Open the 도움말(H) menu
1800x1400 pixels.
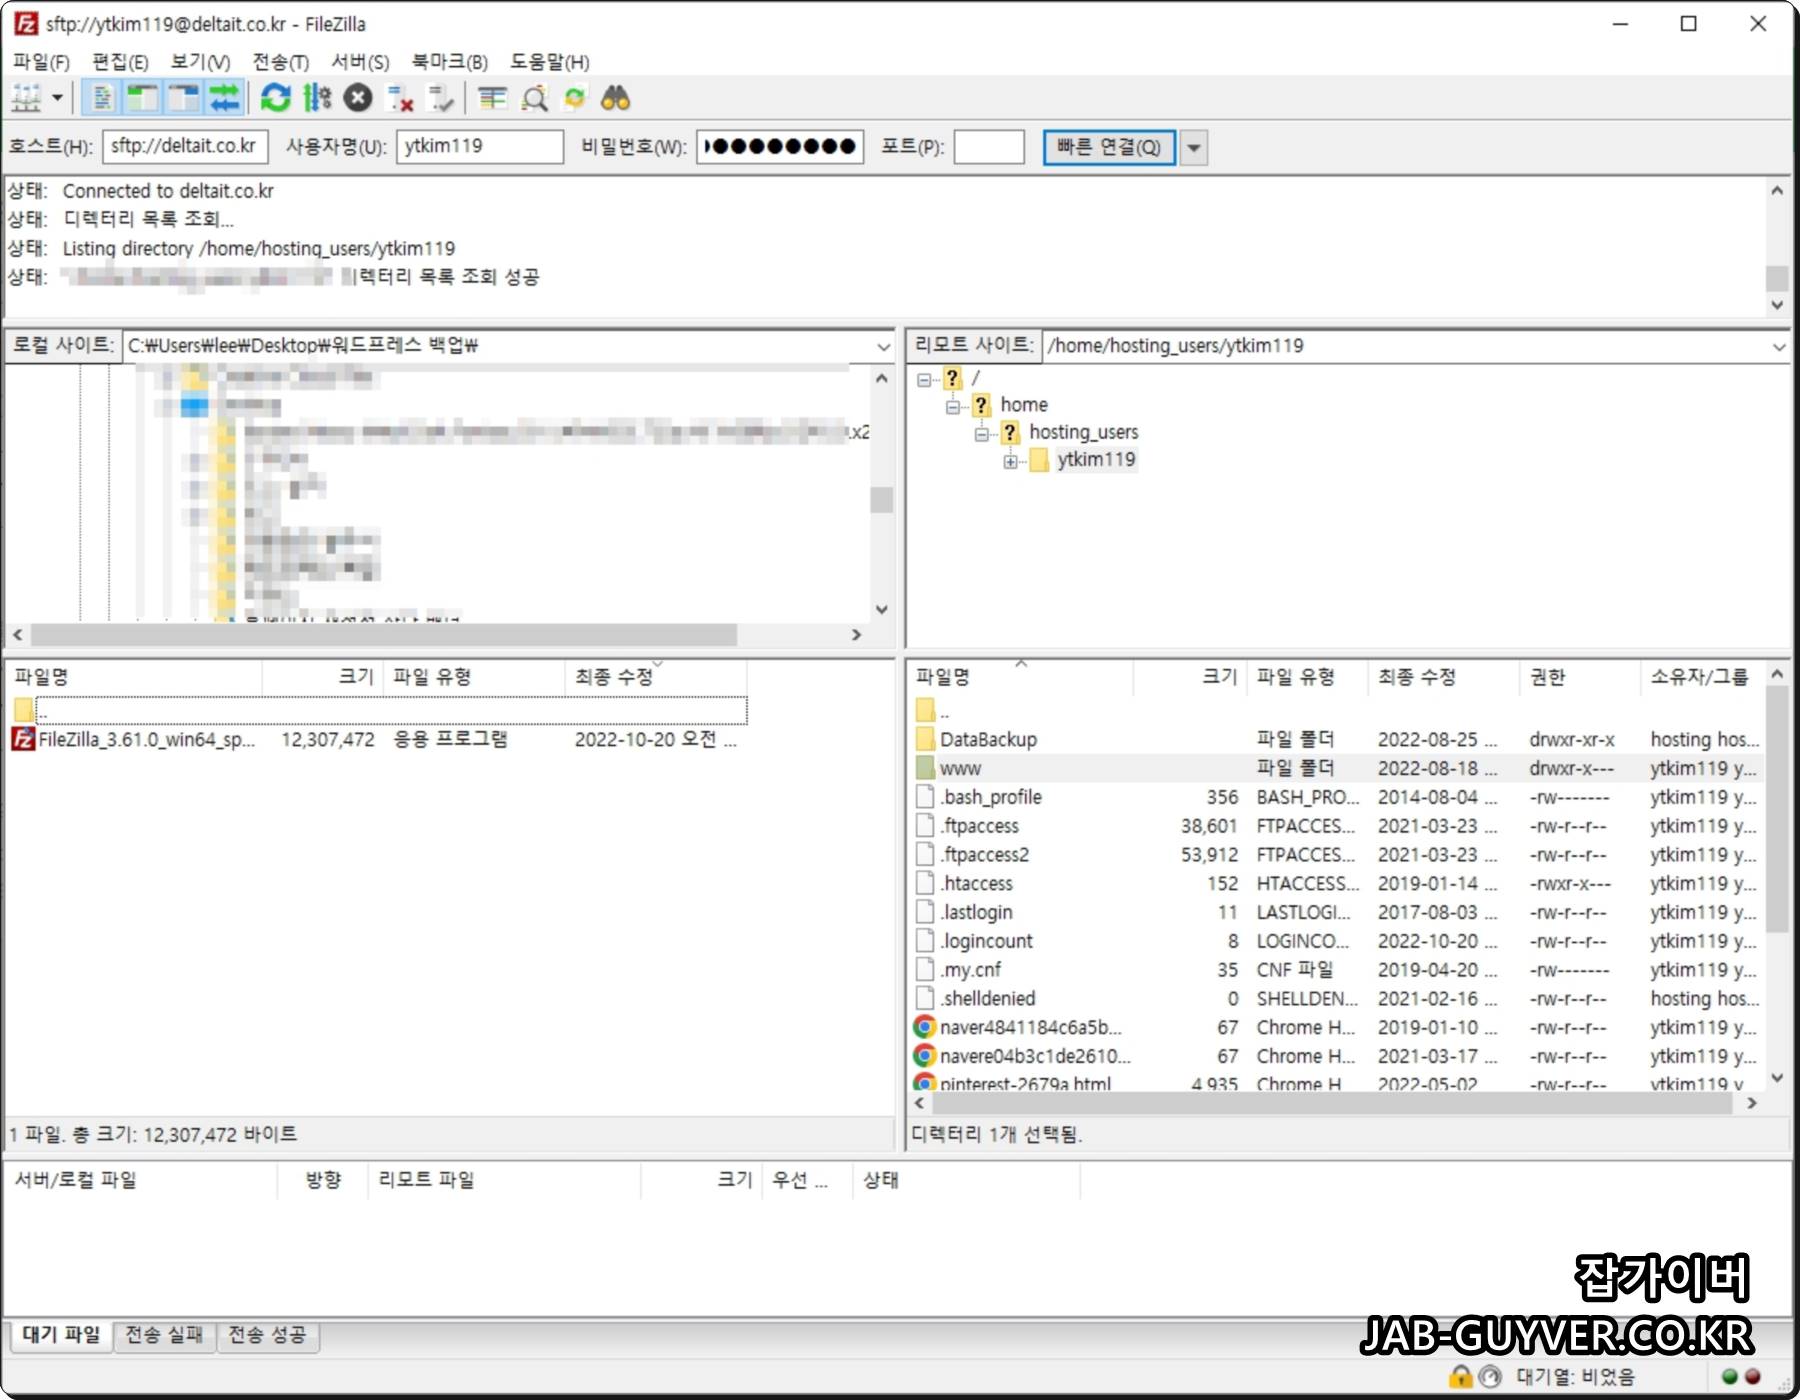[x=550, y=62]
